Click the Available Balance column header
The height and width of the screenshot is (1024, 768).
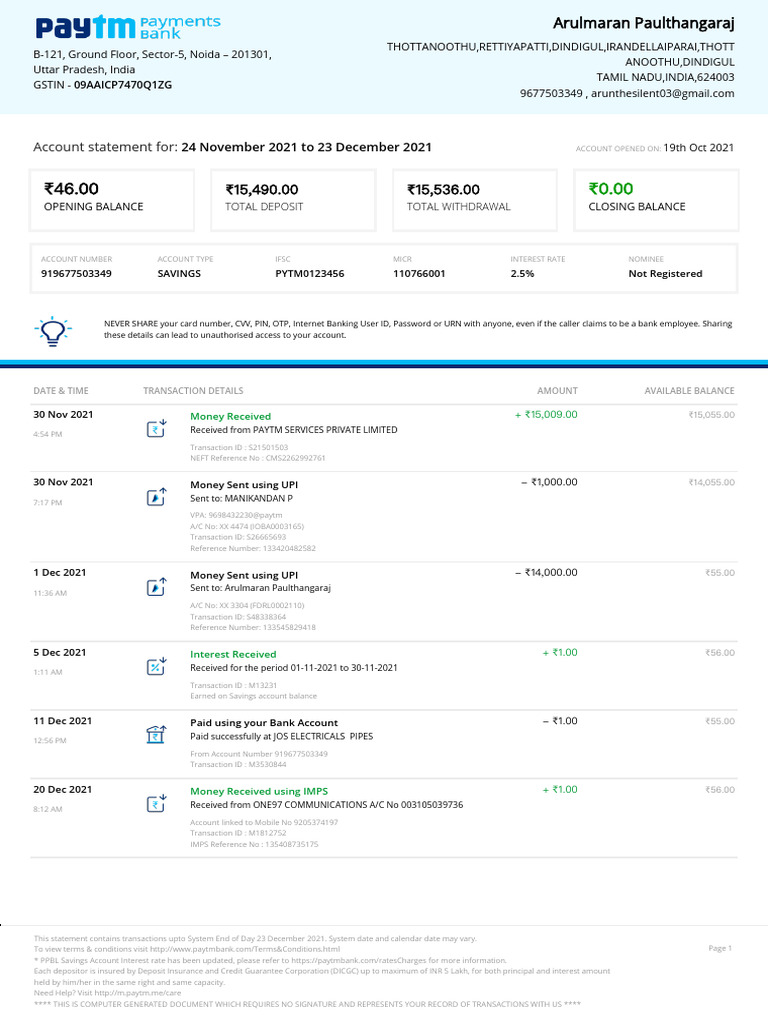click(689, 391)
